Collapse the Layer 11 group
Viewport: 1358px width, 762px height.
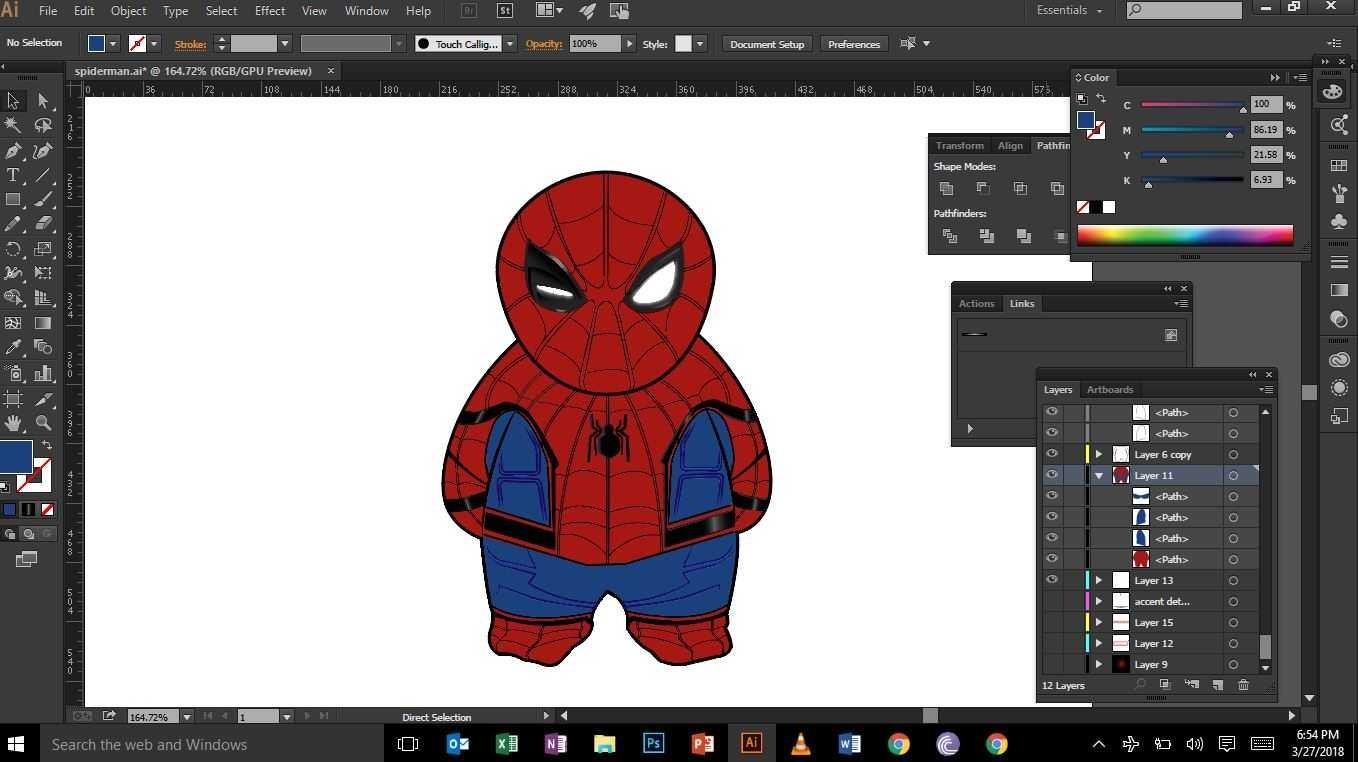1099,475
